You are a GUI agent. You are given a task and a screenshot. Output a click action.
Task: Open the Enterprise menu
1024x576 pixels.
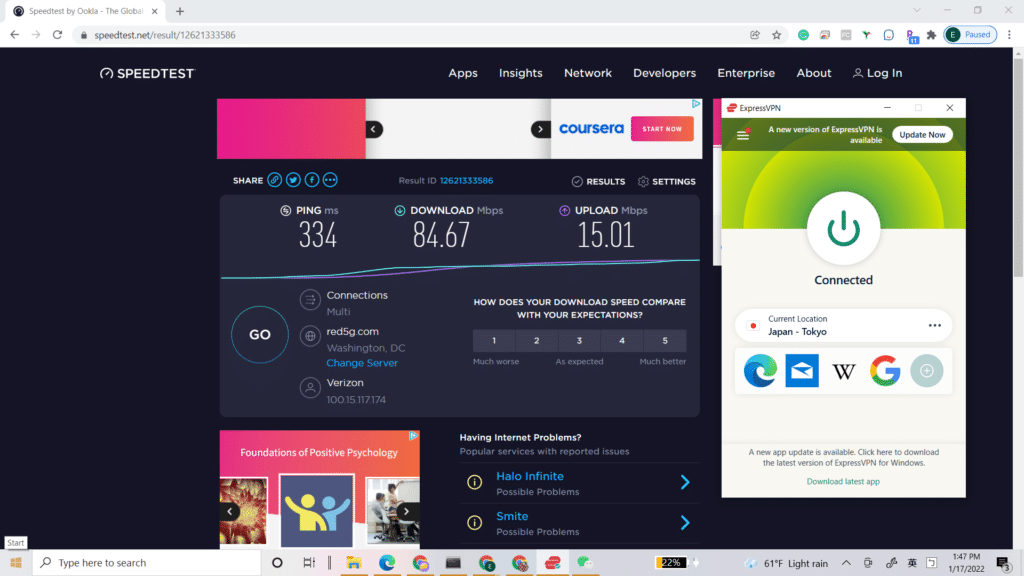pos(746,73)
